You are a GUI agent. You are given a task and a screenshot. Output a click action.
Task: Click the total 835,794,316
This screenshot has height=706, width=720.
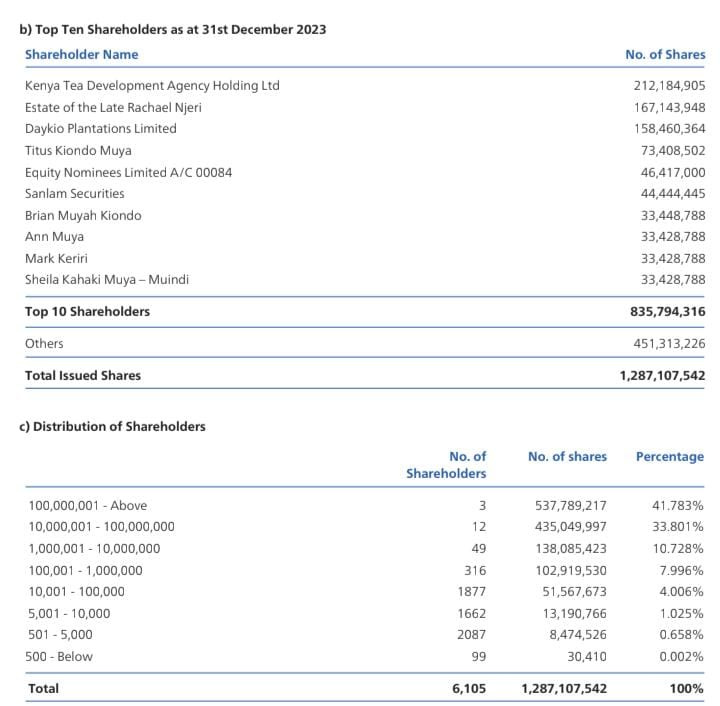click(667, 312)
